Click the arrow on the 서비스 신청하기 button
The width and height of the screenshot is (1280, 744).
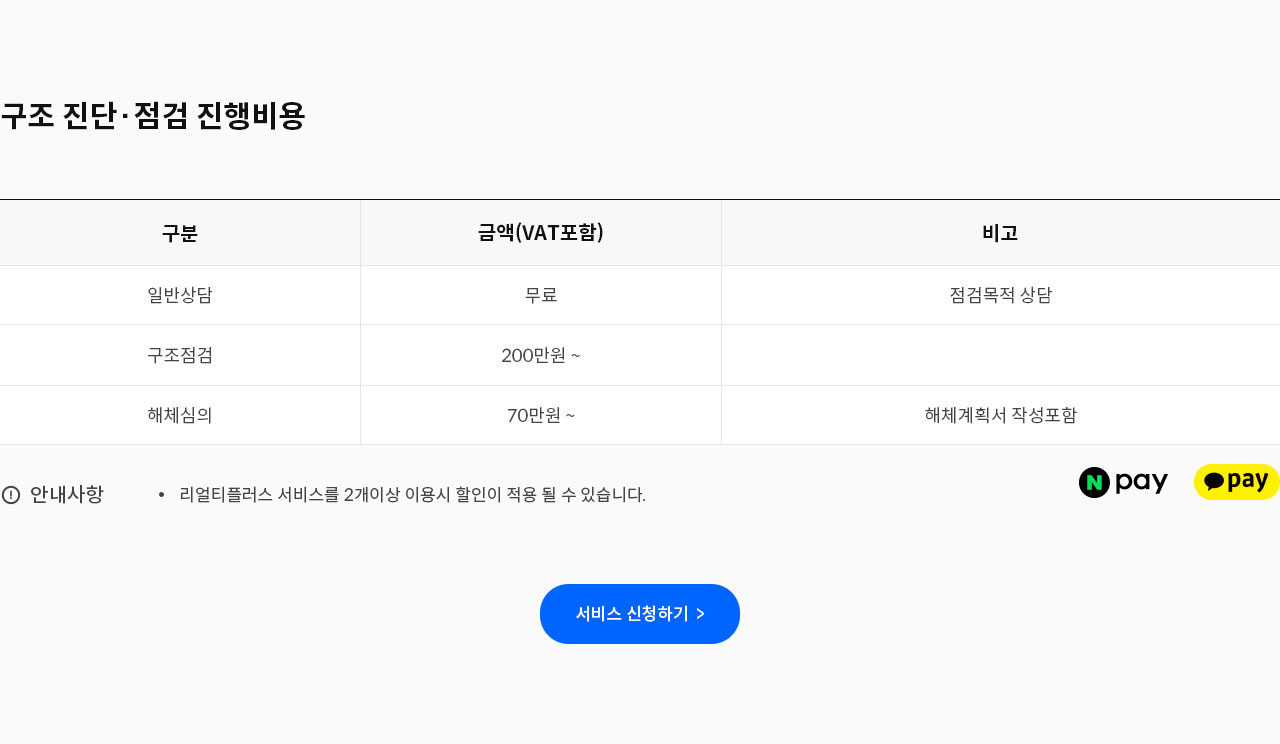pos(700,614)
